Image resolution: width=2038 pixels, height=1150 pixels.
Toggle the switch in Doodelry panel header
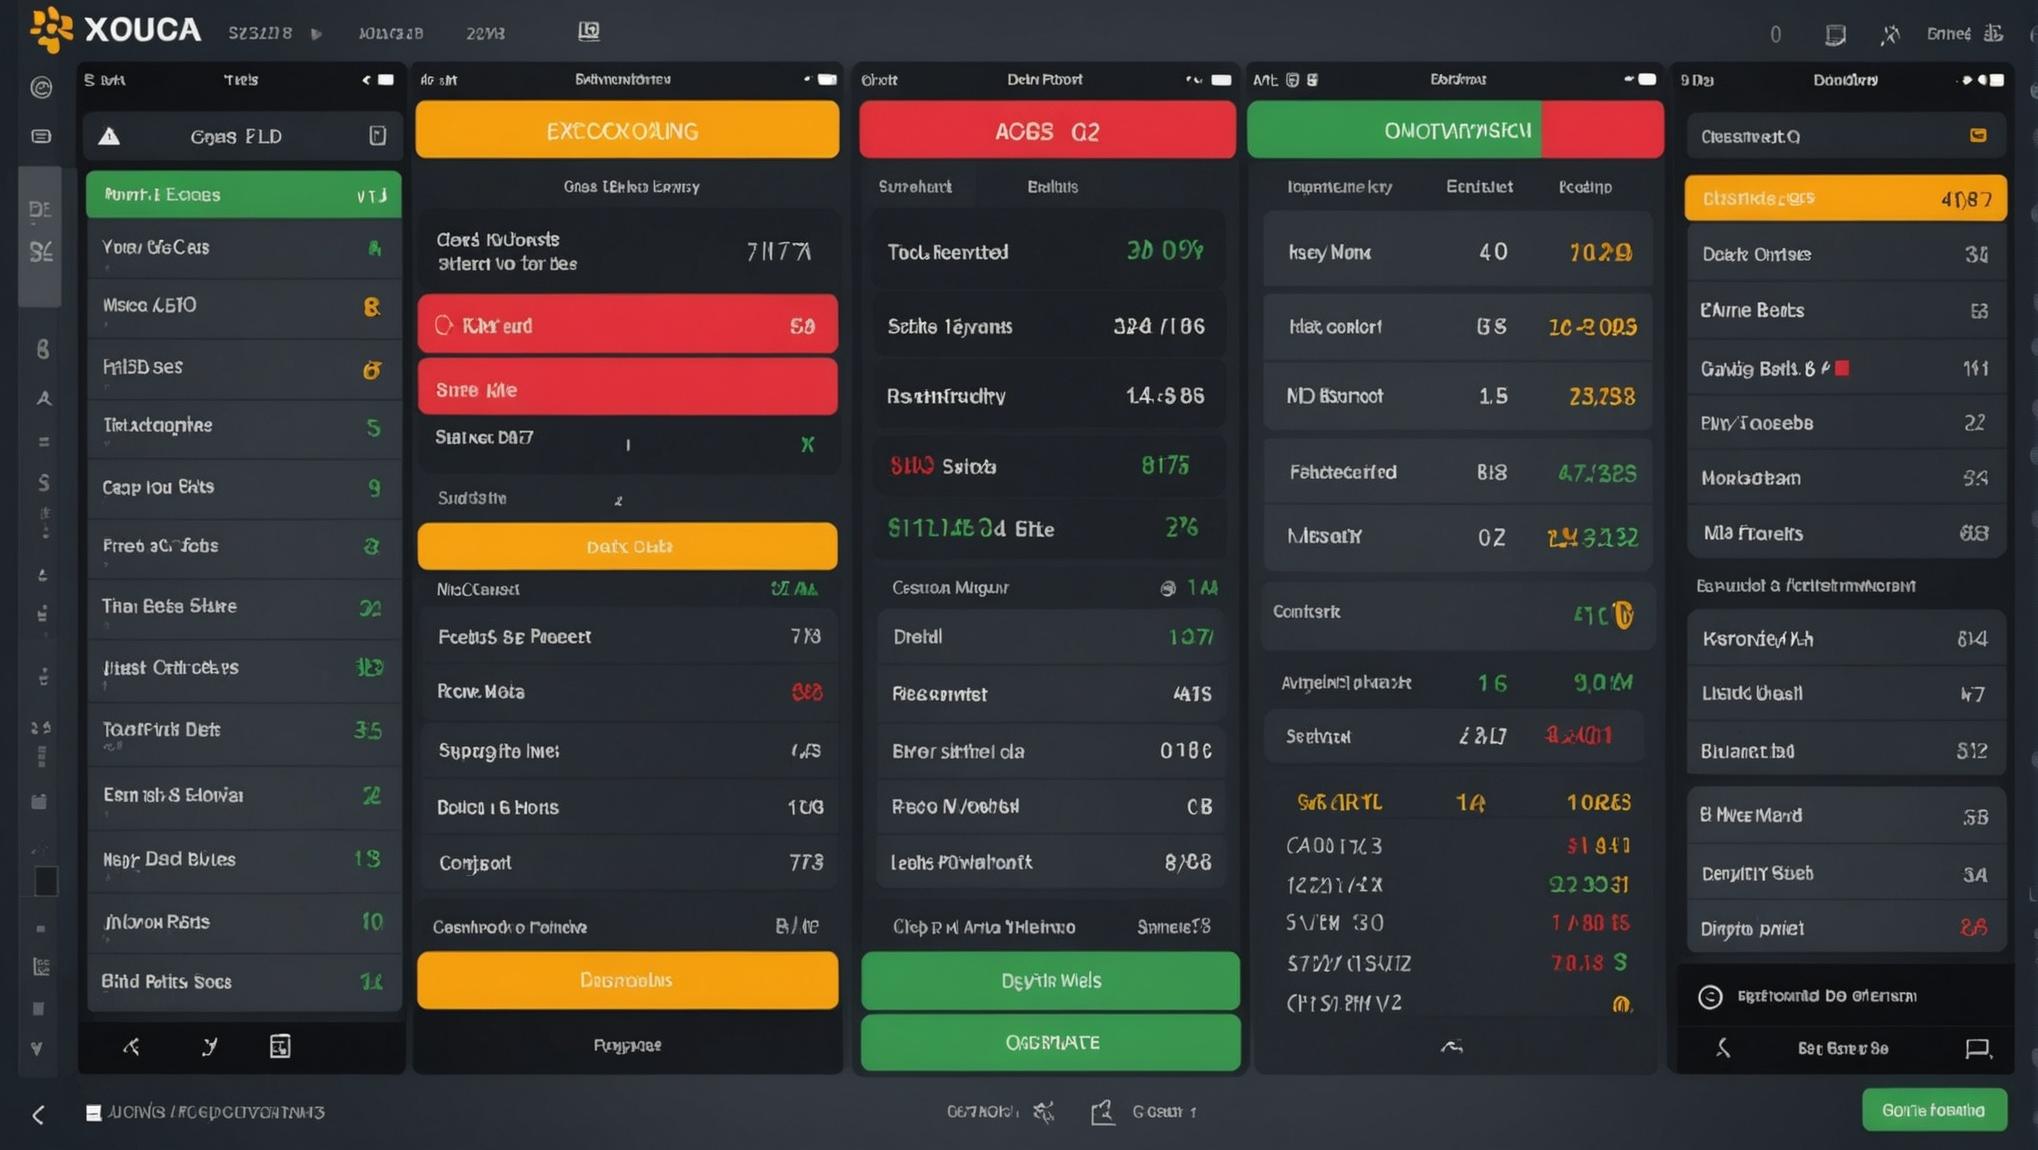[1996, 80]
